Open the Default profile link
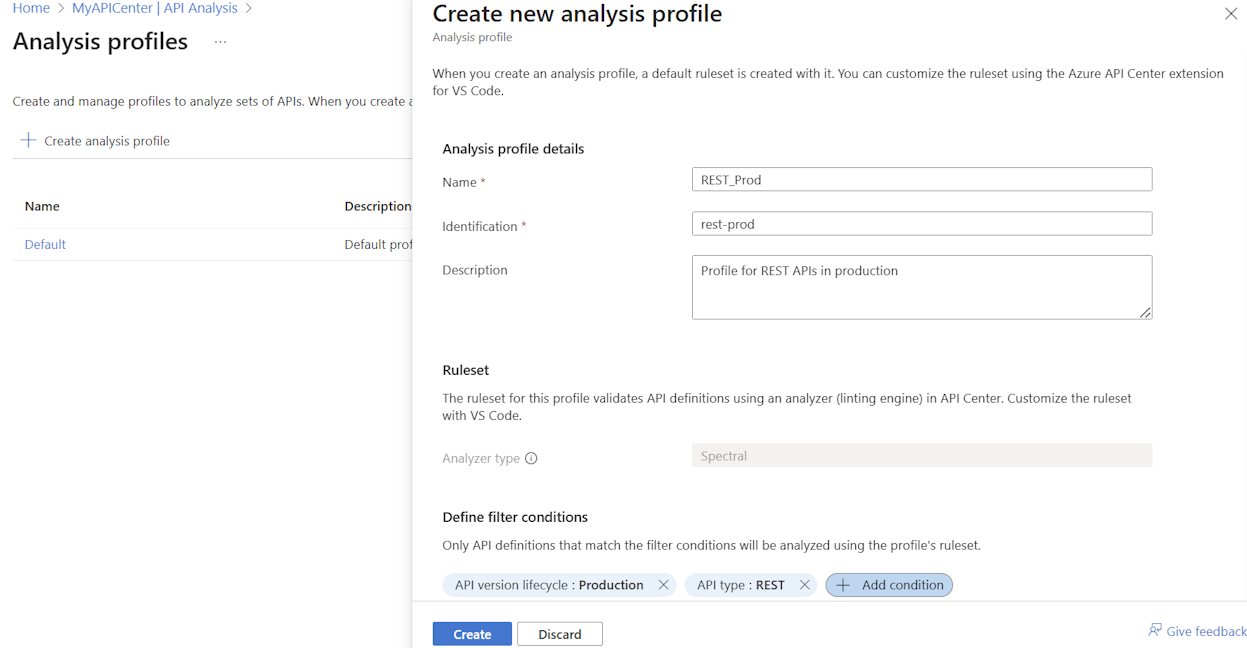 (44, 243)
